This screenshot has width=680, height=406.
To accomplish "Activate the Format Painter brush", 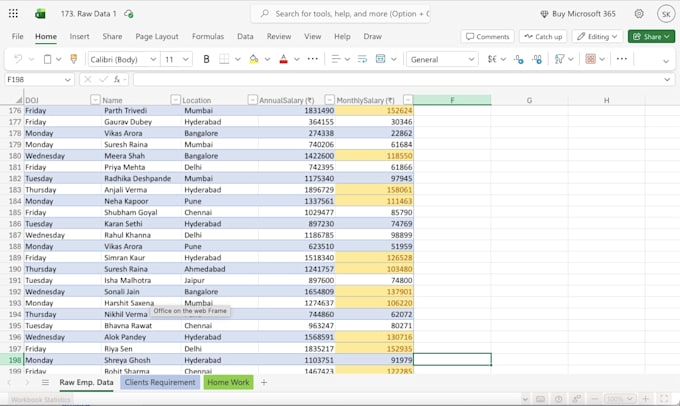I will [x=74, y=59].
